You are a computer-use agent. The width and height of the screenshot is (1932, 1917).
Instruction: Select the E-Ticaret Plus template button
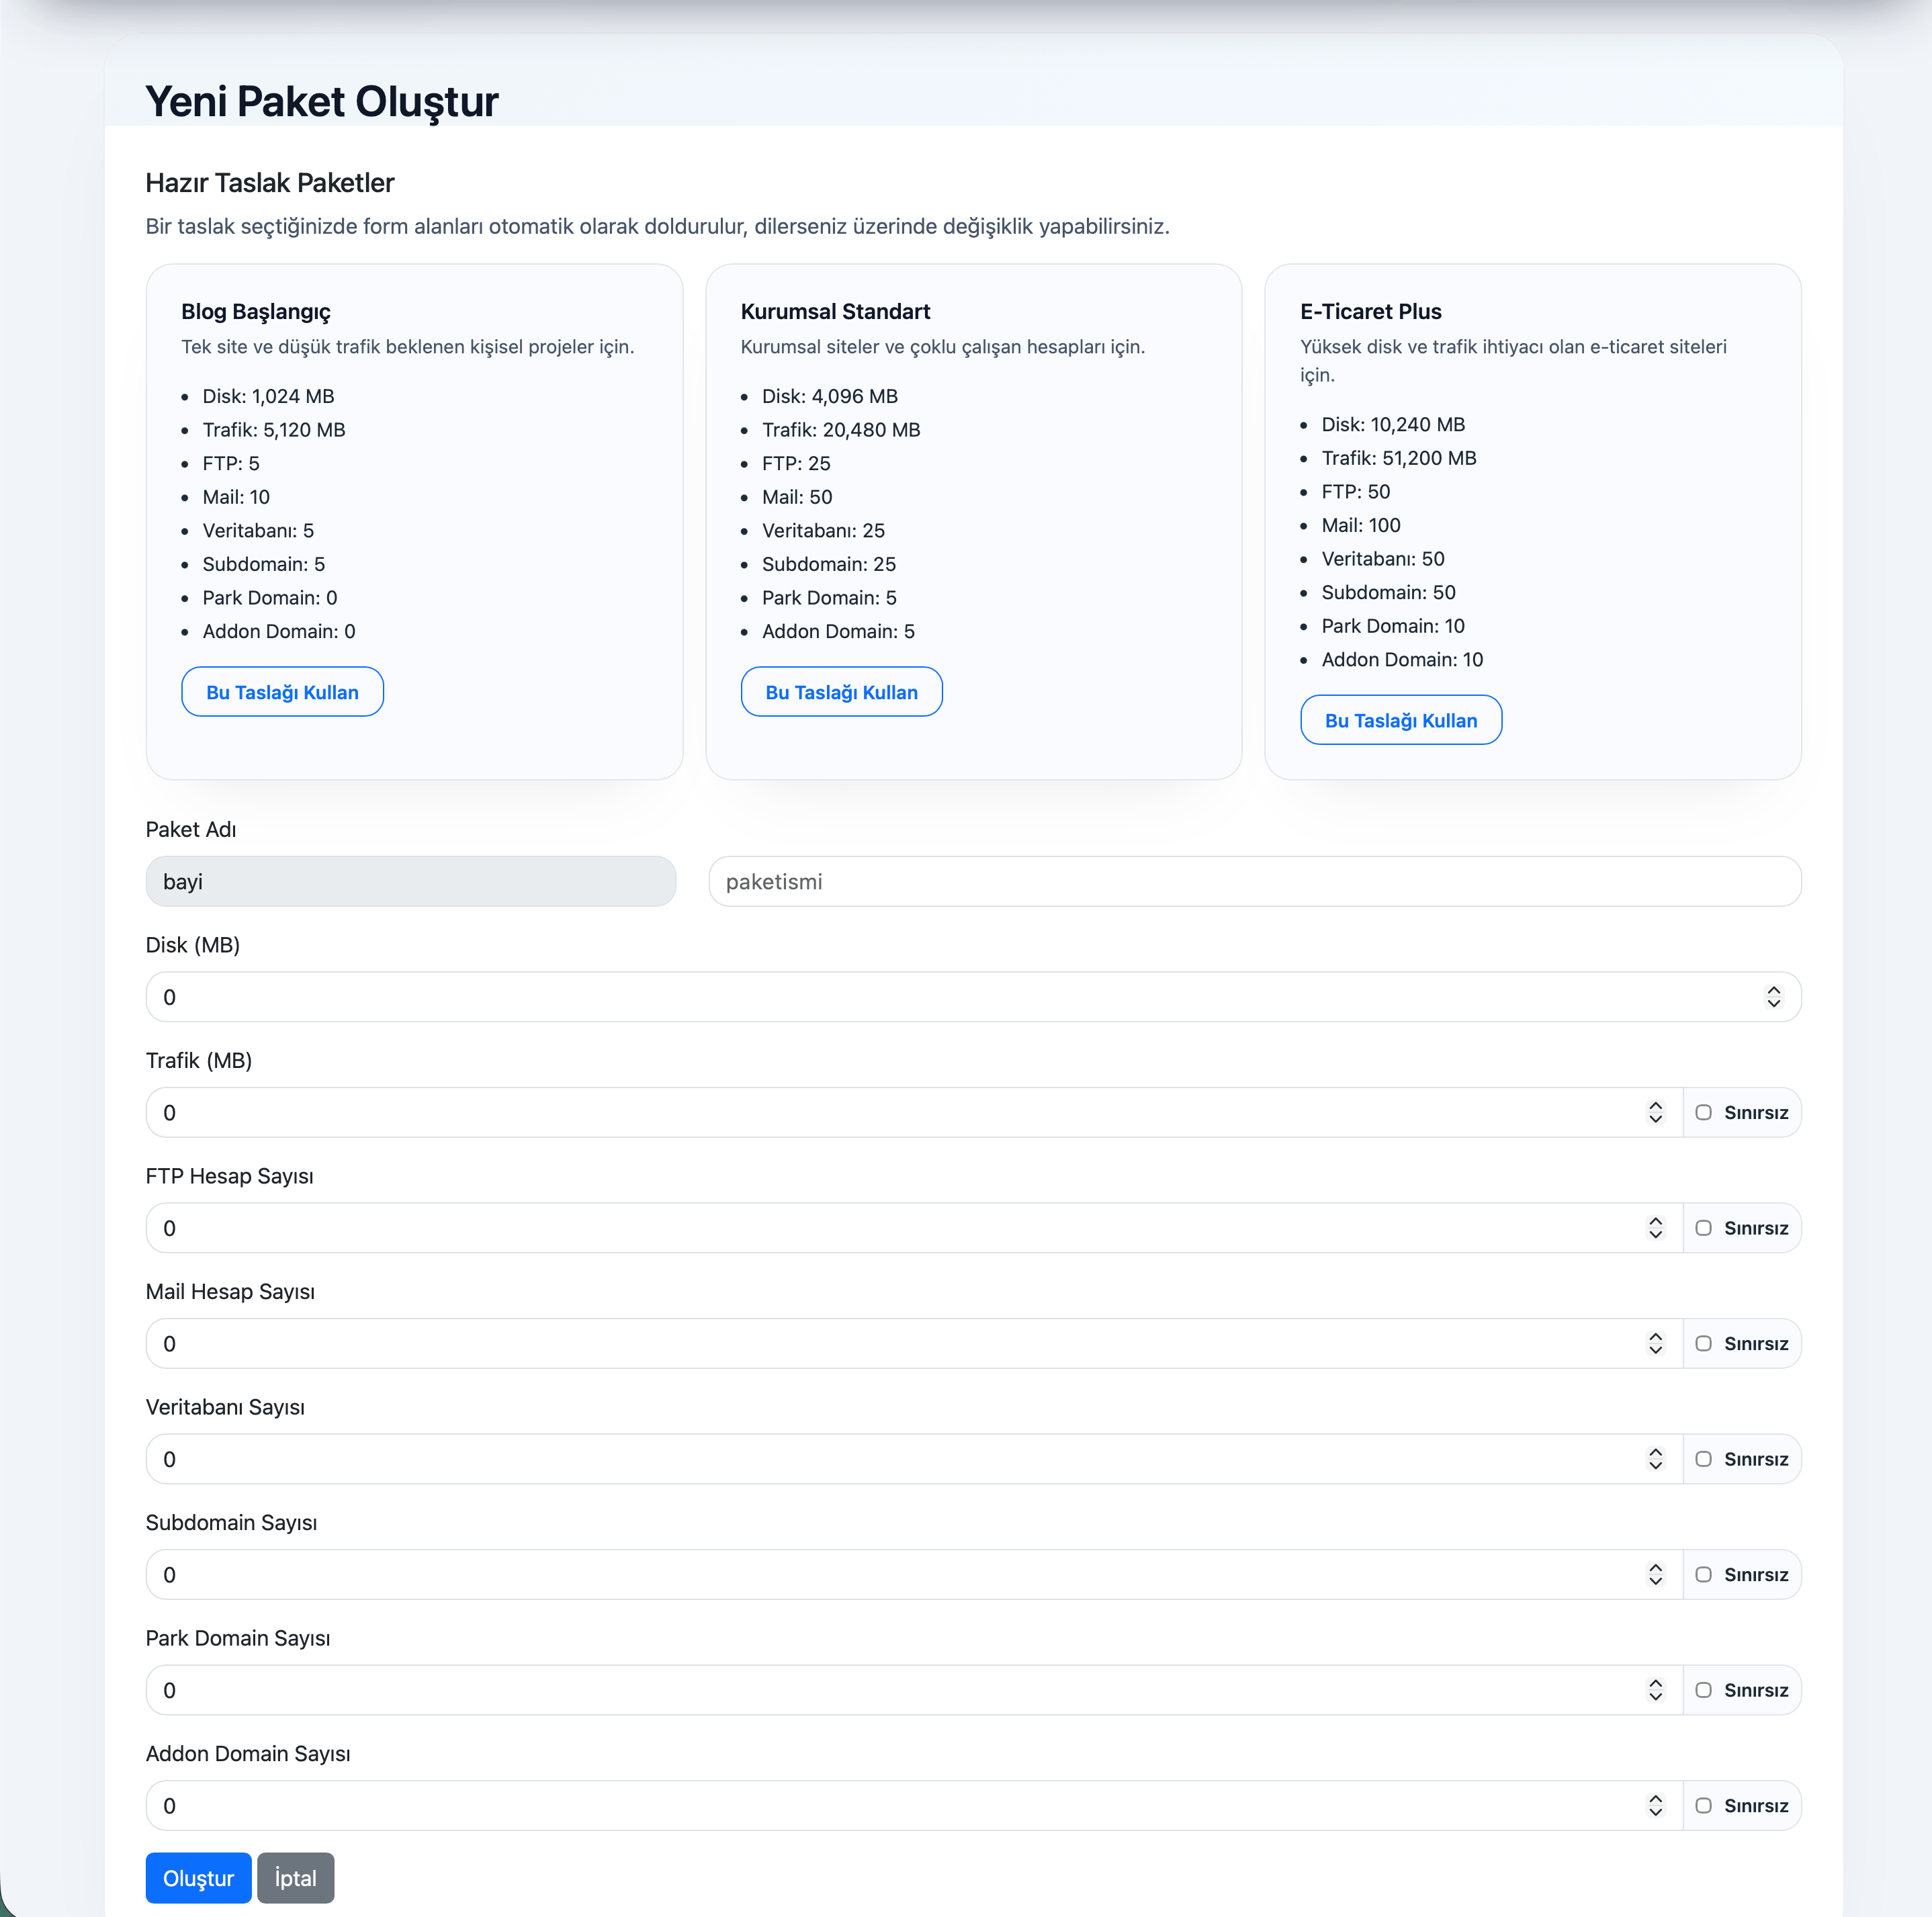coord(1400,720)
